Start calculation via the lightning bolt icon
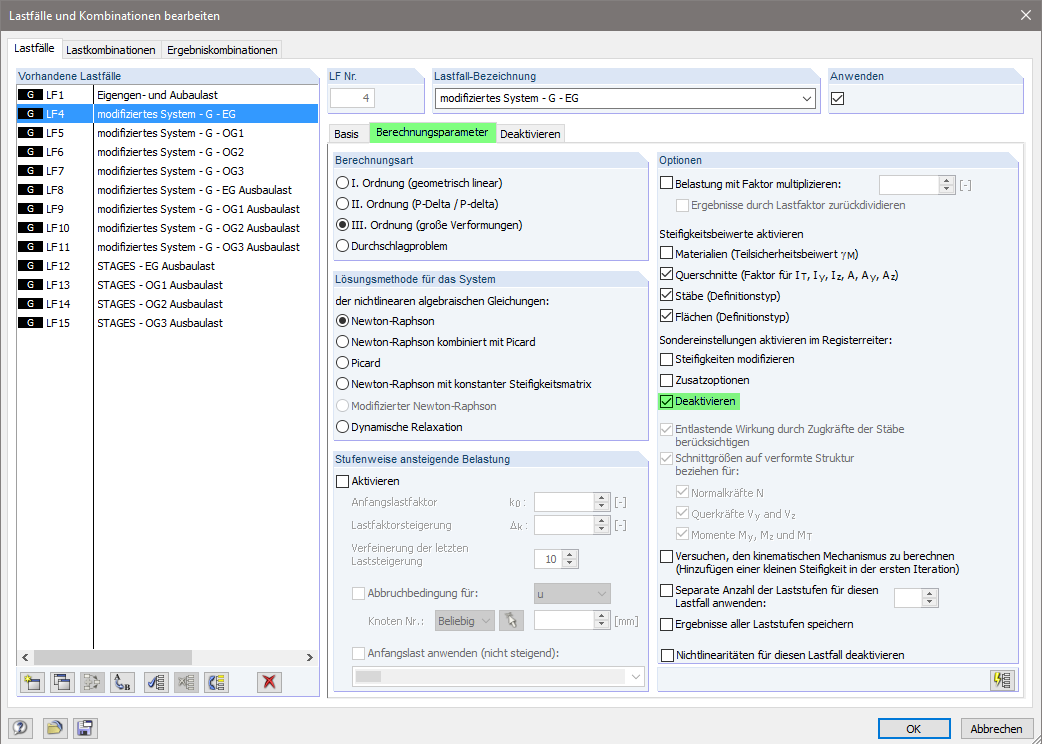 [x=1001, y=681]
